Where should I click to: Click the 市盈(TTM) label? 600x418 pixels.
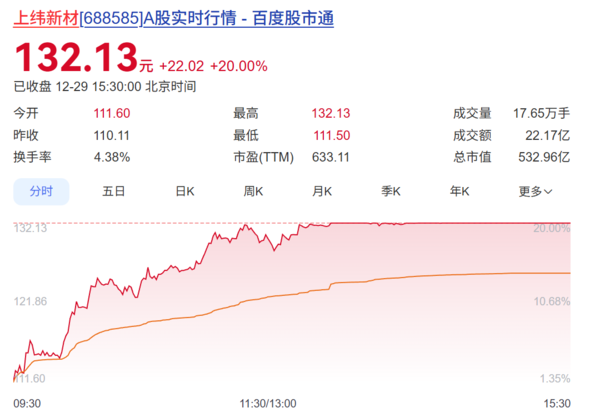click(264, 157)
